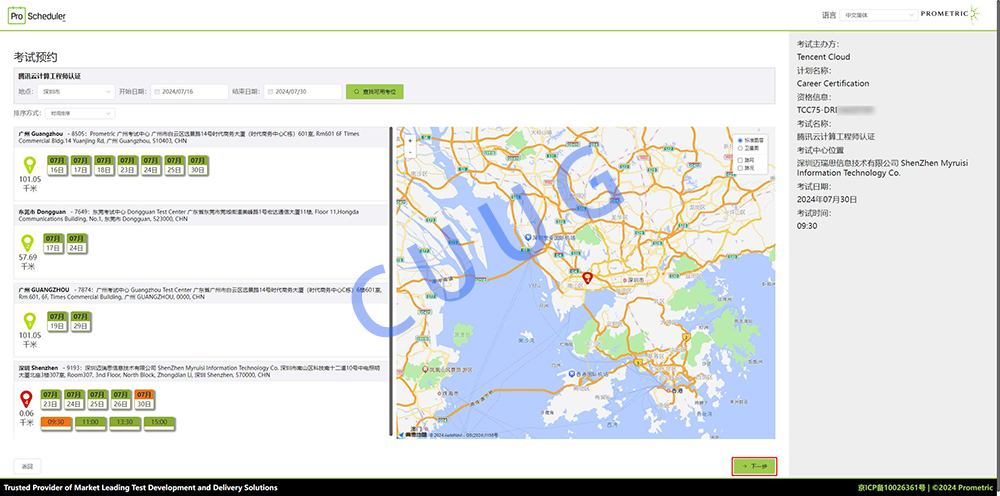Select 07月24日 tile for Dongguan center 7649
Viewport: 1000px width, 496px height.
point(77,243)
